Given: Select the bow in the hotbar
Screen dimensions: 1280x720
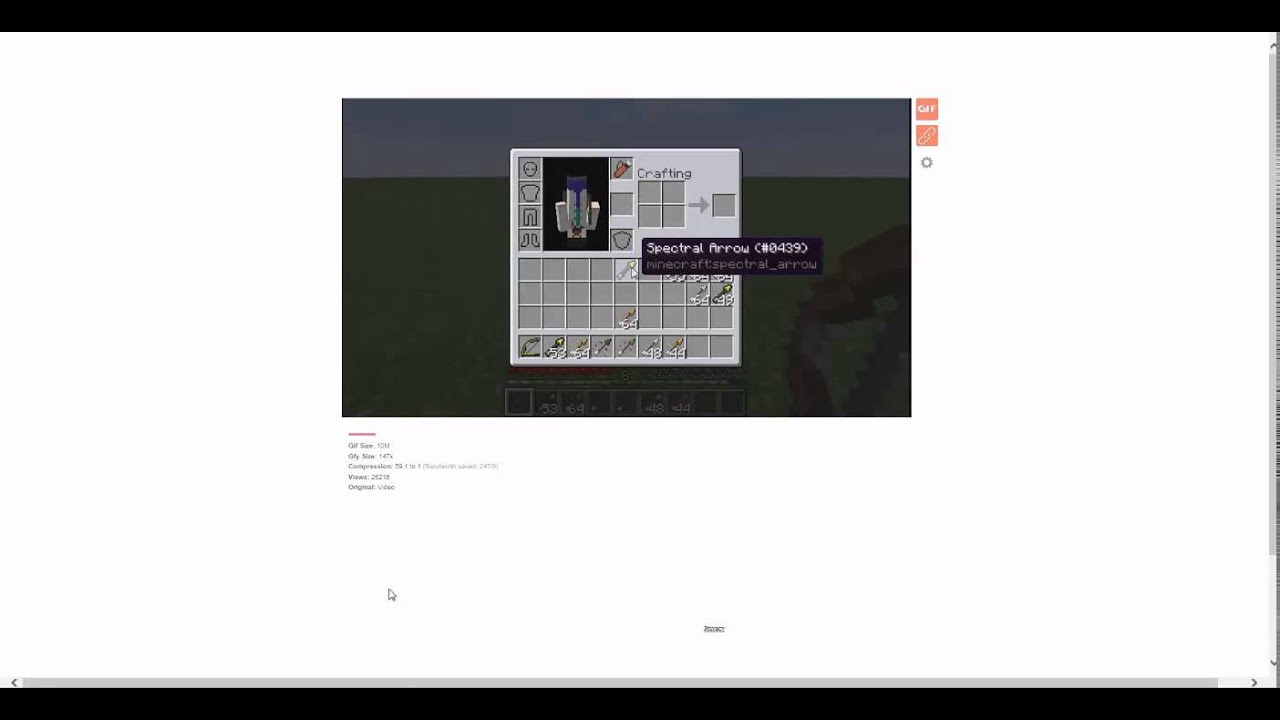Looking at the screenshot, I should click(530, 347).
